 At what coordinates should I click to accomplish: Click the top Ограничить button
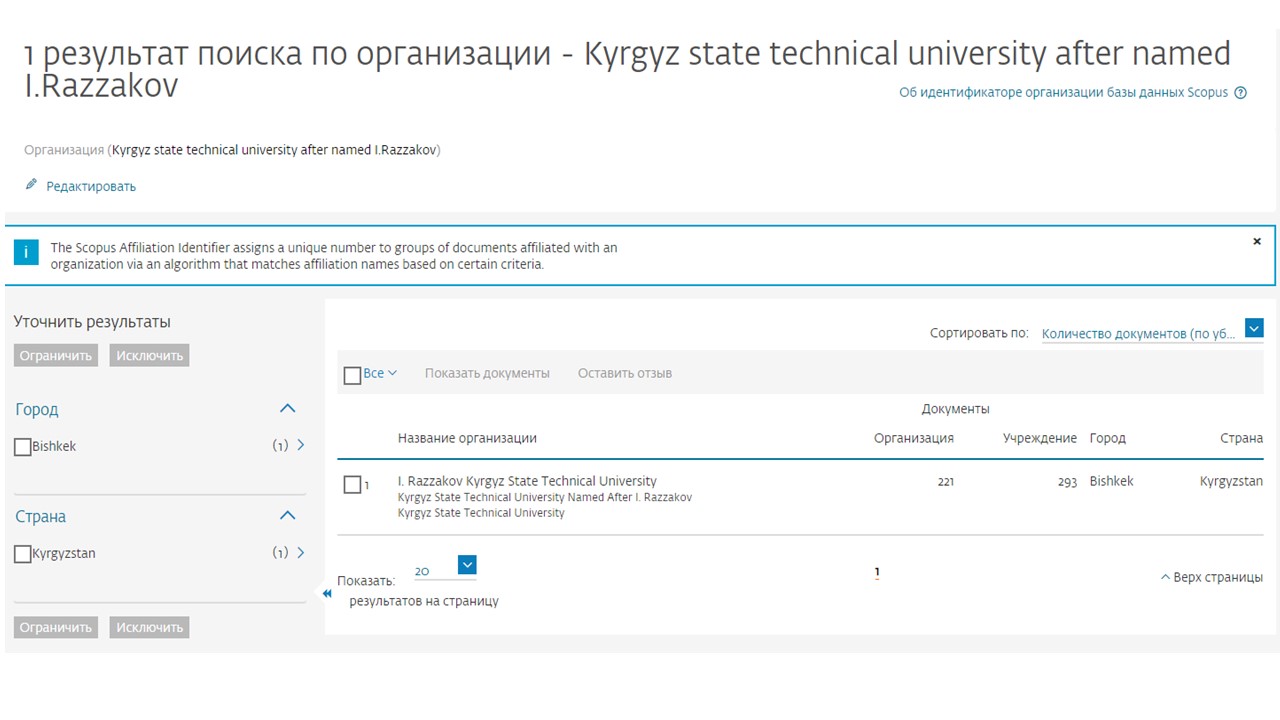pyautogui.click(x=56, y=356)
